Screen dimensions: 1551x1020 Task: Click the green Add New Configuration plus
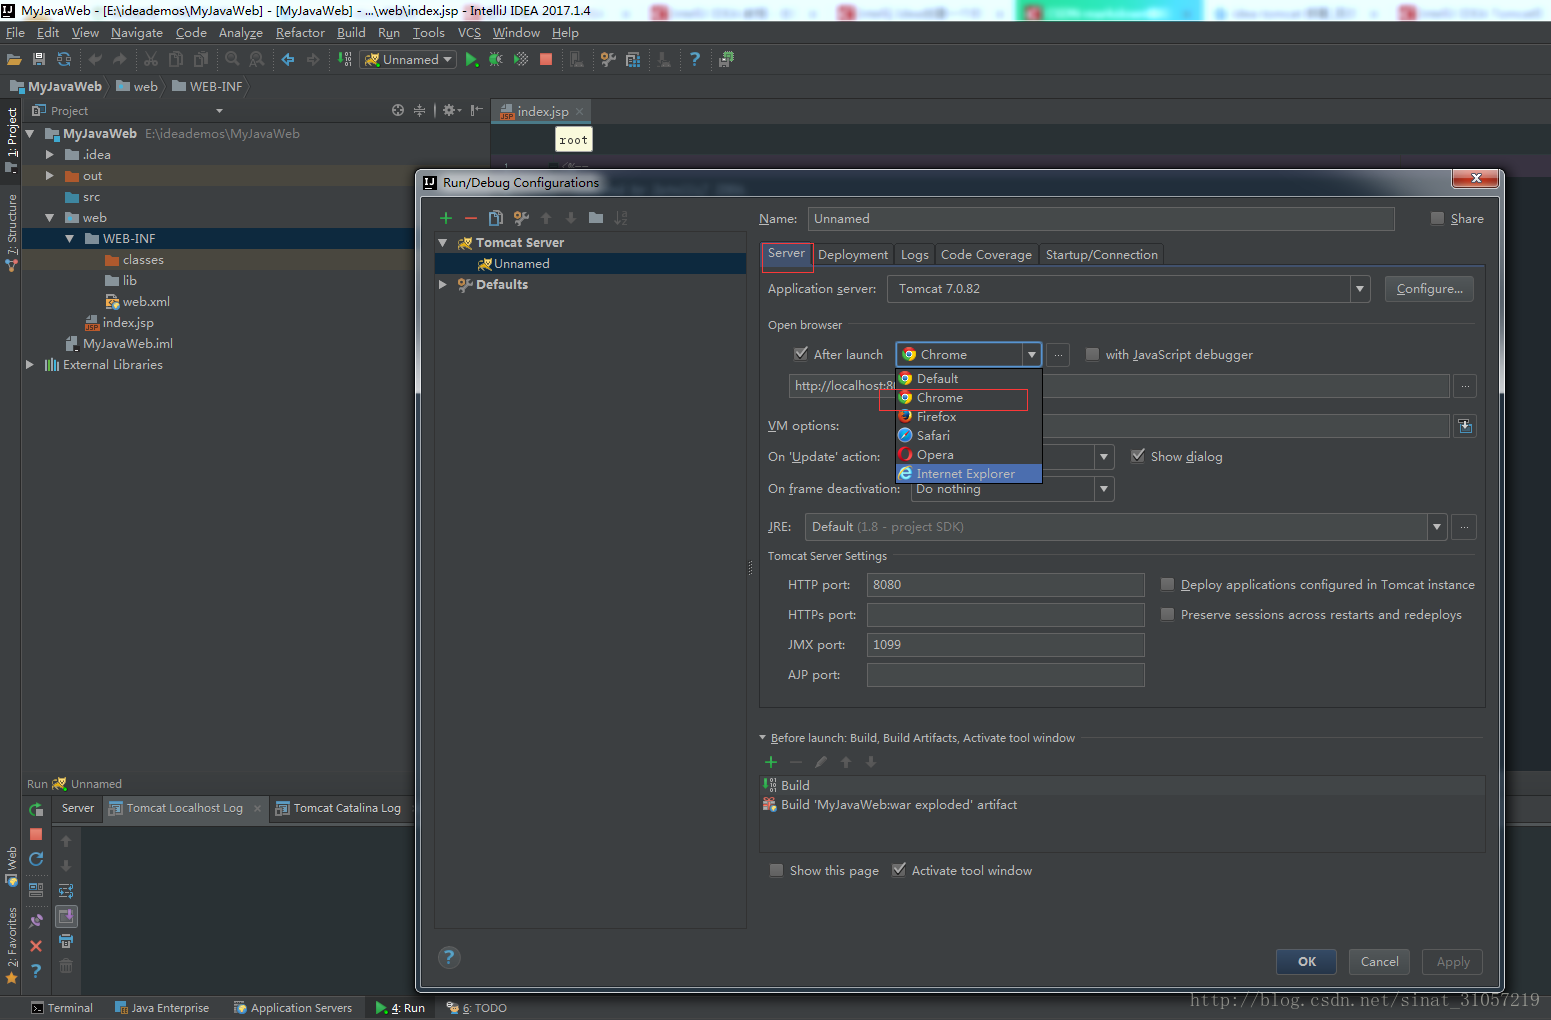[x=446, y=218]
